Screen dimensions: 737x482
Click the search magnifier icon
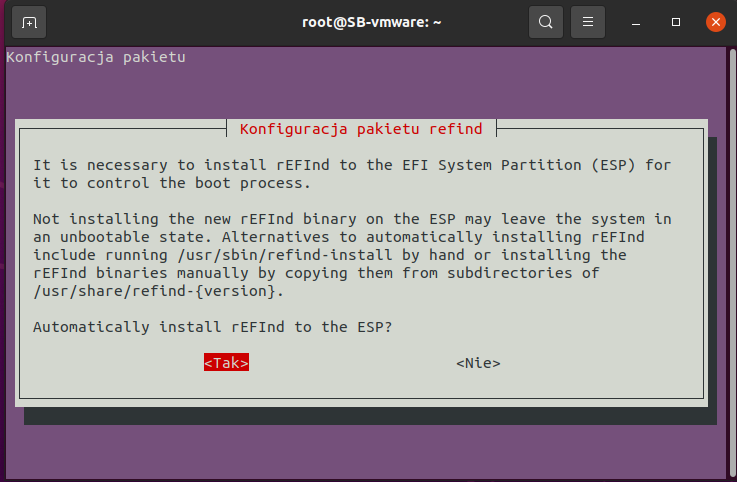pos(546,21)
